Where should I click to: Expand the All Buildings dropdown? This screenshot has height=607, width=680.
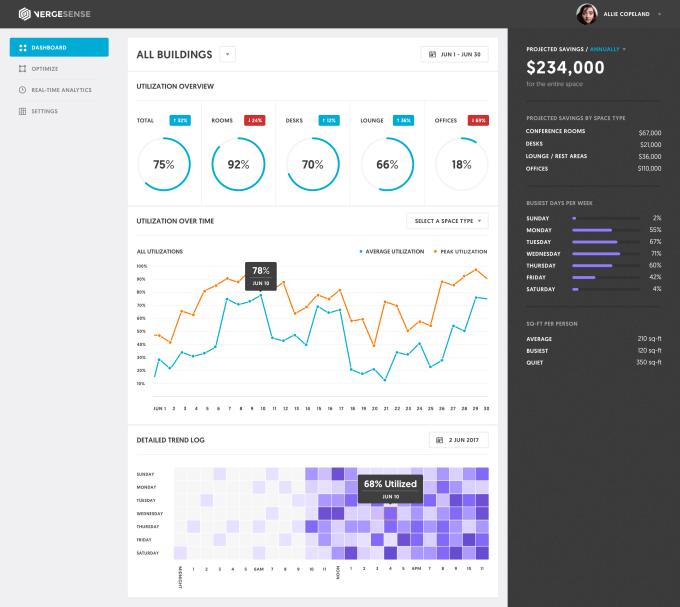pos(227,55)
